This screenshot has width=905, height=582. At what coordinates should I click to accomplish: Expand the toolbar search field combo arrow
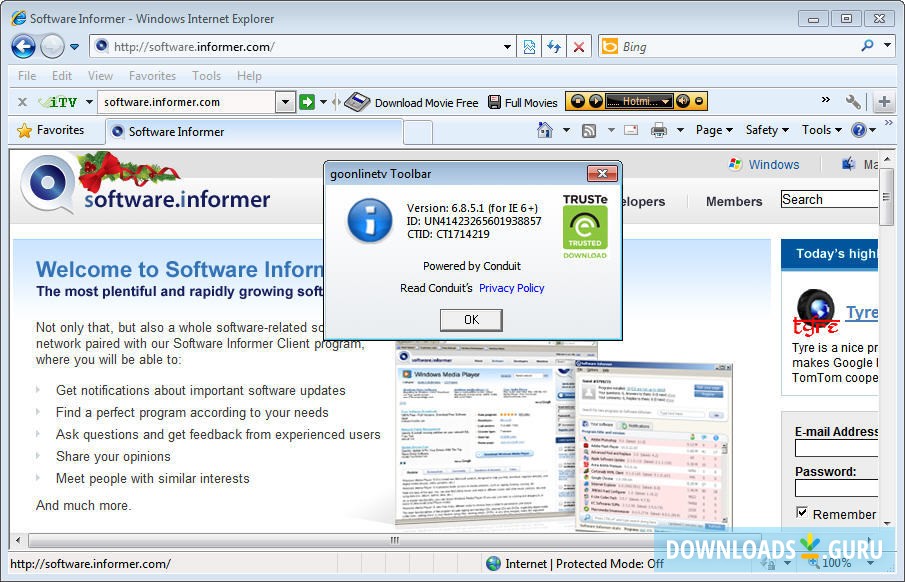[x=285, y=102]
